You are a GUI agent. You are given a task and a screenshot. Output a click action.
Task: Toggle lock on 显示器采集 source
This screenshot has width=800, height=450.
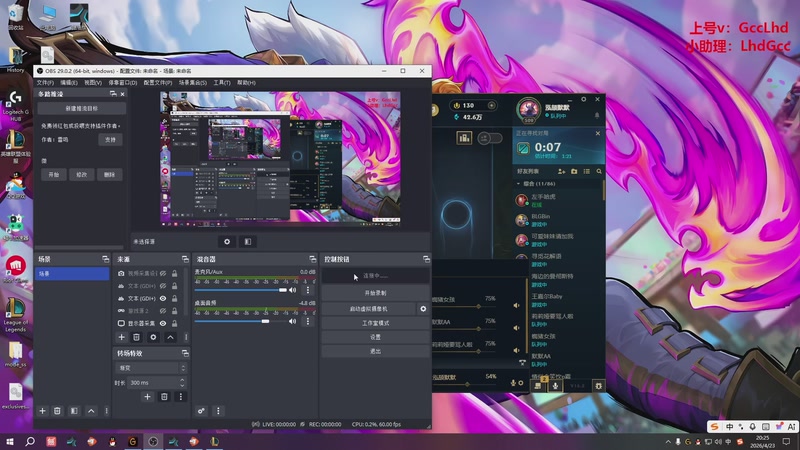pyautogui.click(x=174, y=323)
